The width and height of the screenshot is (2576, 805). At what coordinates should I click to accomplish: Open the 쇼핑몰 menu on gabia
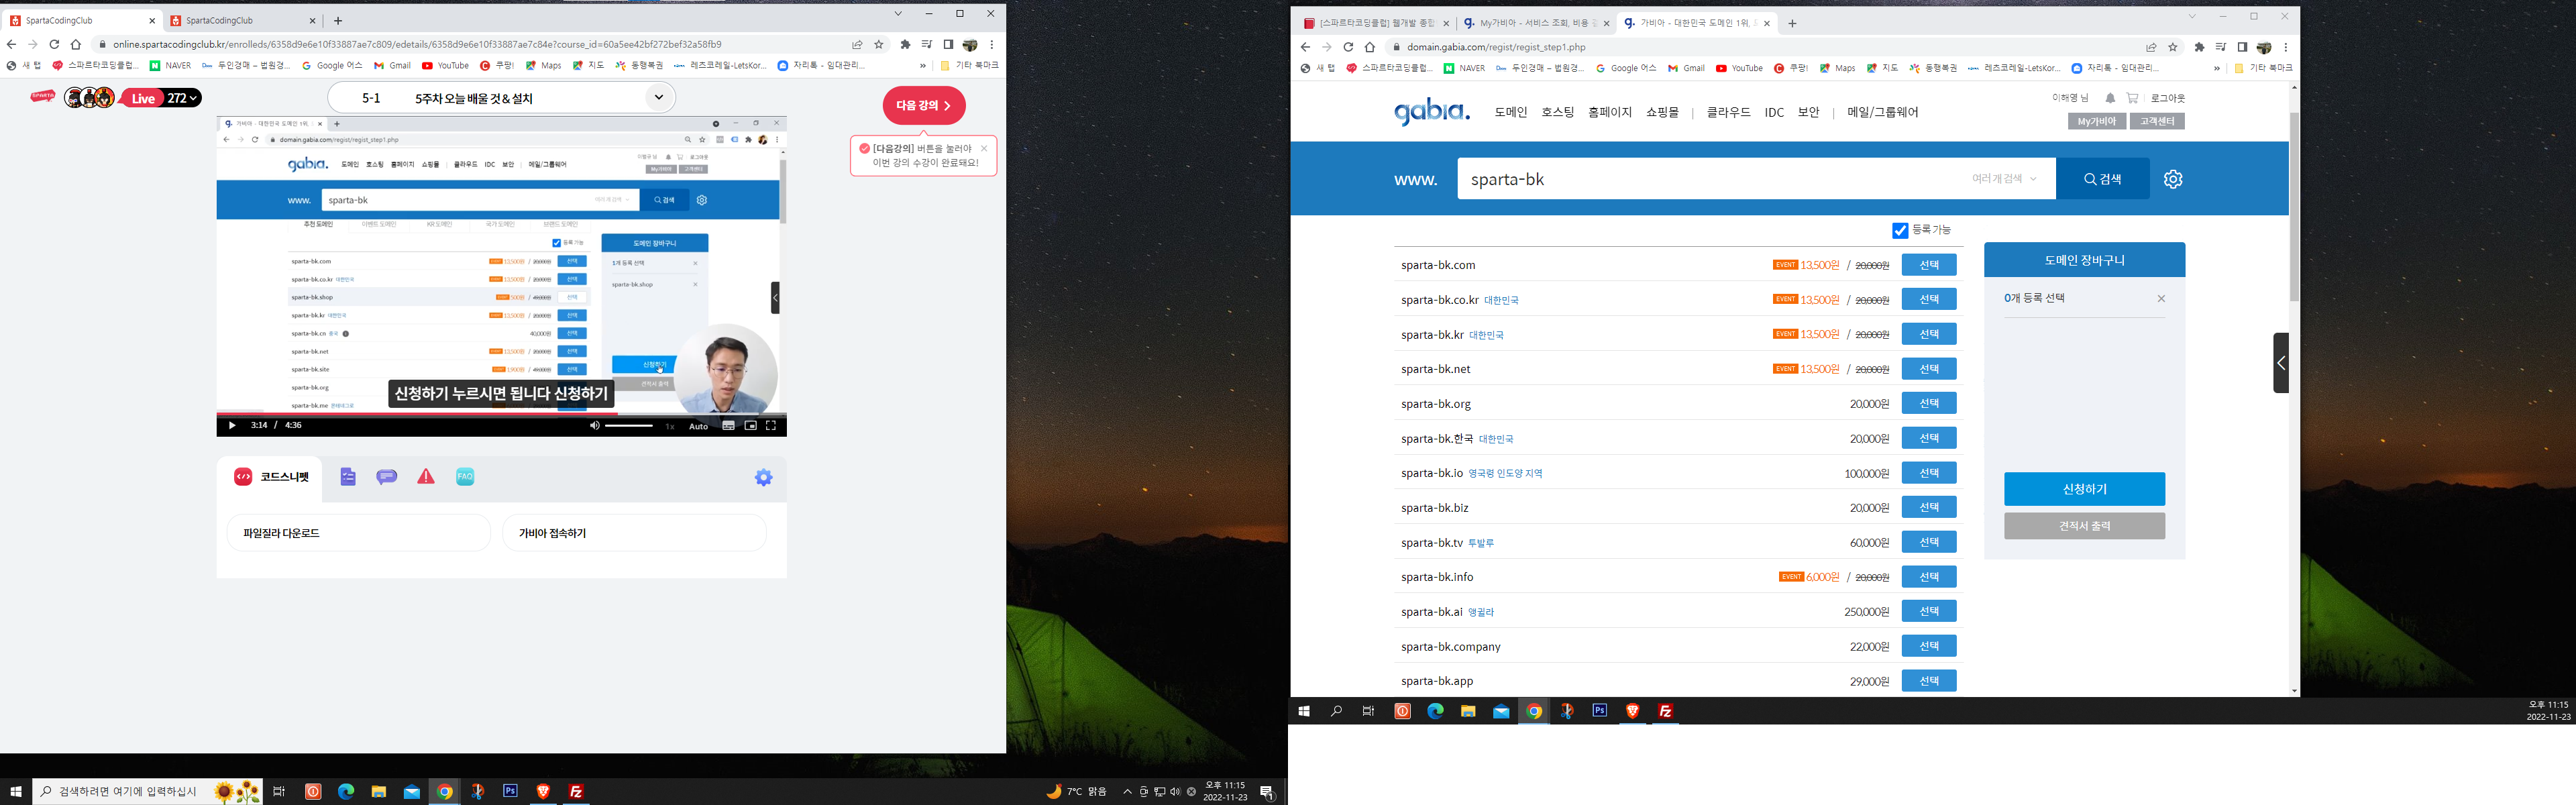coord(1663,113)
